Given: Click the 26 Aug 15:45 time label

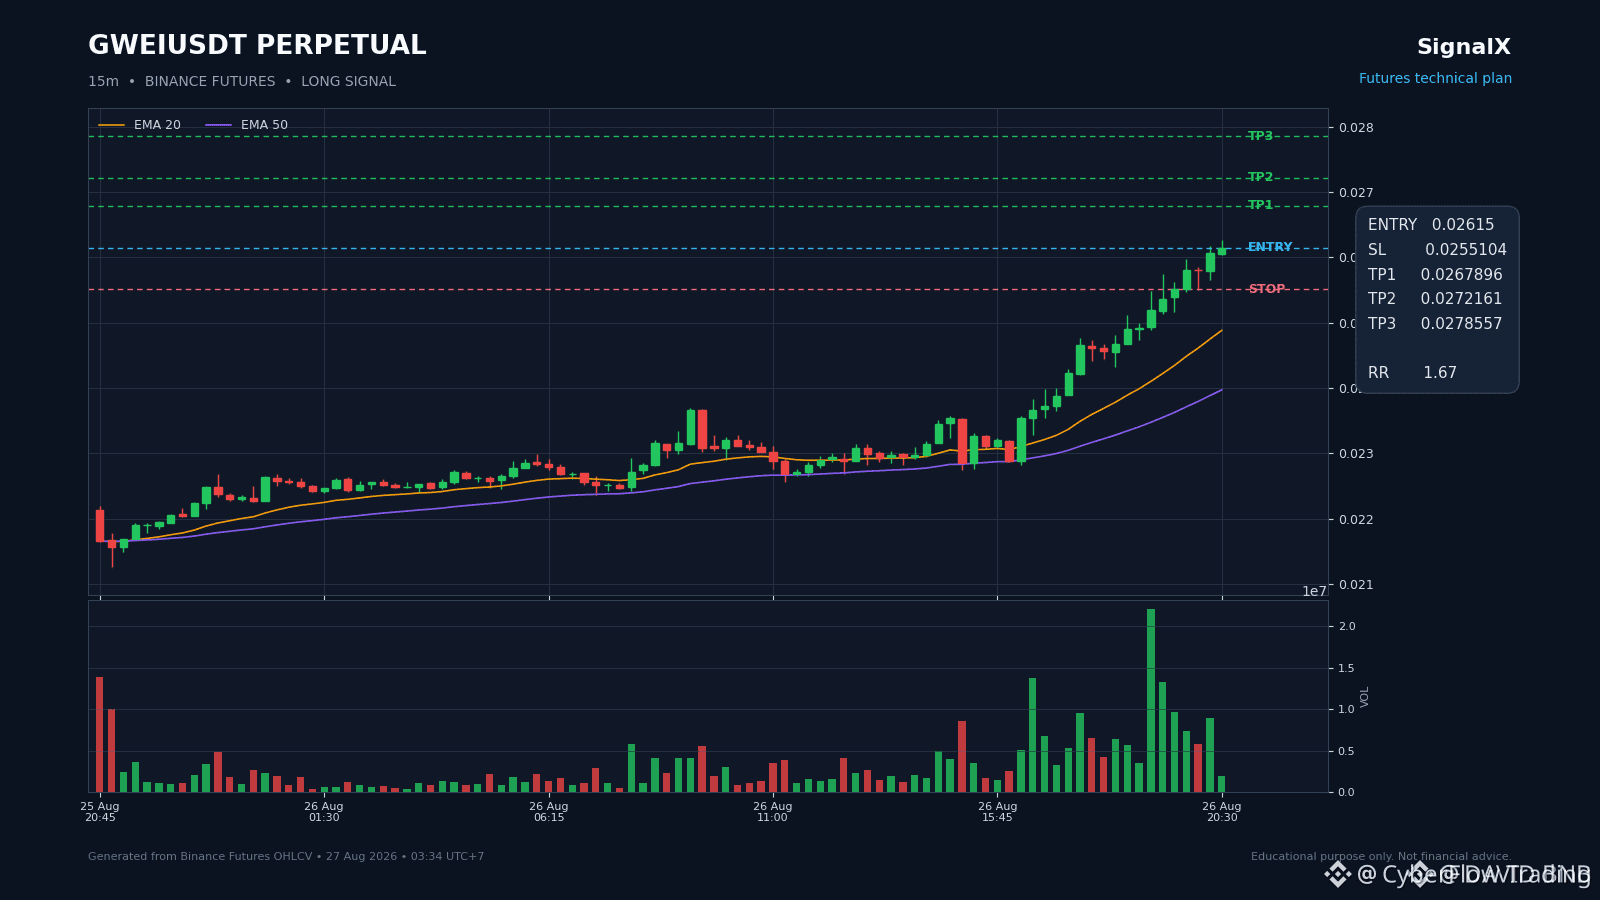Looking at the screenshot, I should 998,812.
